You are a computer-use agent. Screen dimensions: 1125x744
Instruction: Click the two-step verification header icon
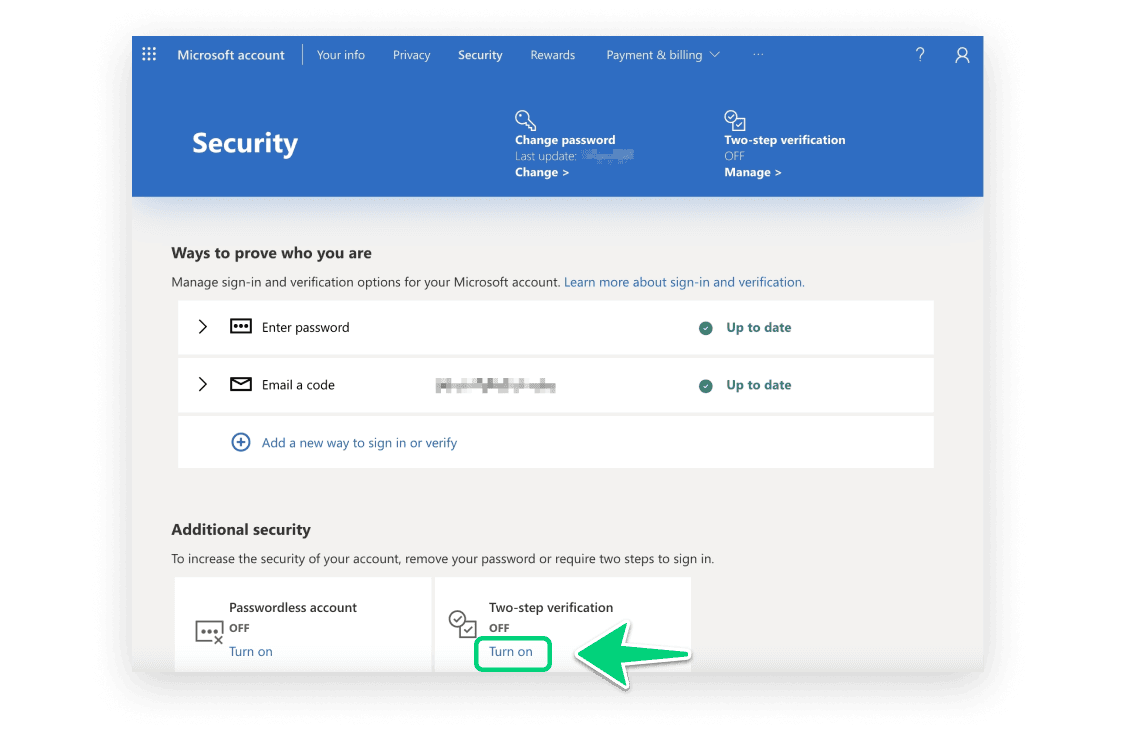pyautogui.click(x=735, y=120)
